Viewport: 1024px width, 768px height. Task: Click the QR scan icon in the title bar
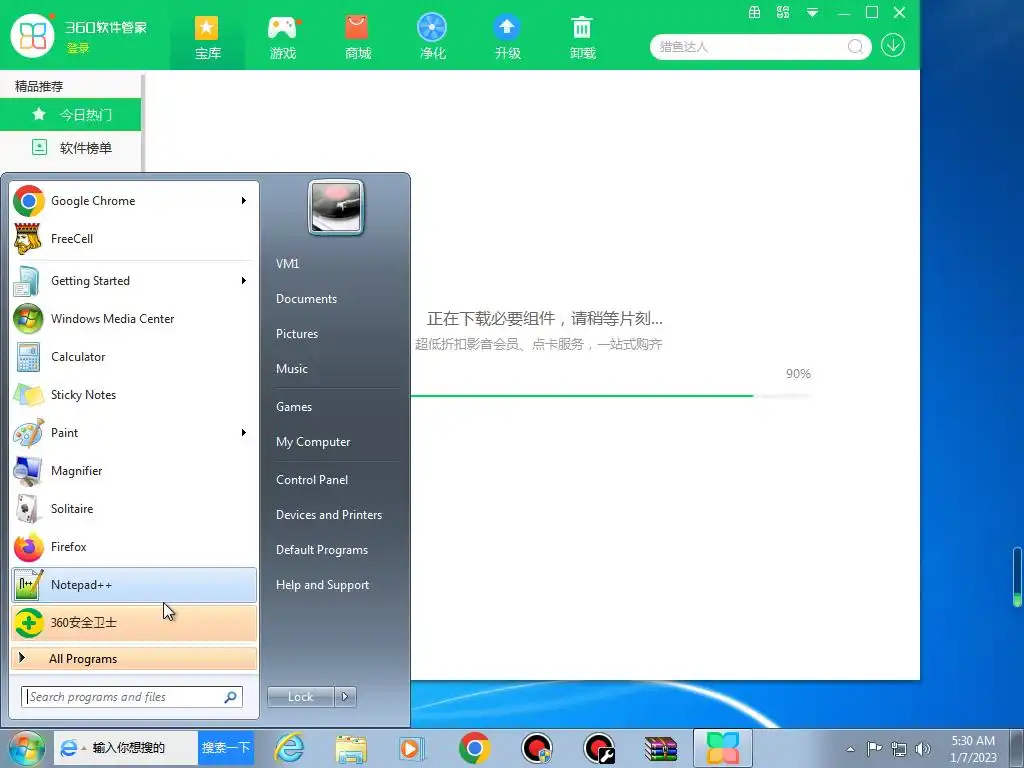coord(783,12)
